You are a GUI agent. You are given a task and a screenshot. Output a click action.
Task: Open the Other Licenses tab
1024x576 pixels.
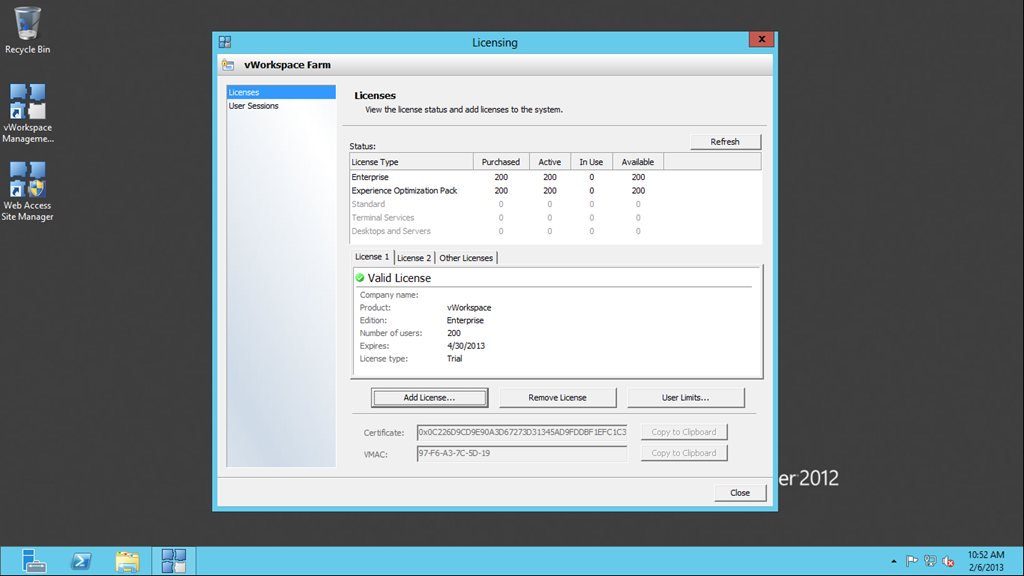click(466, 258)
